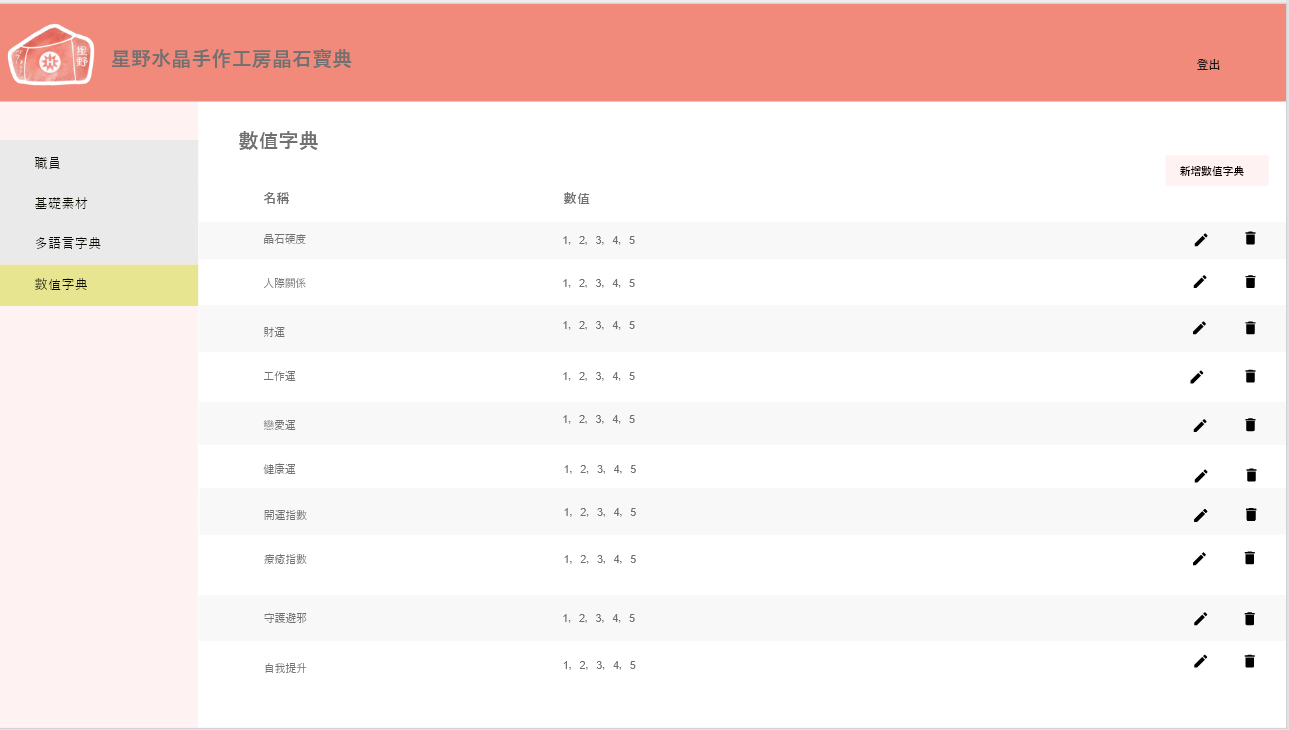The width and height of the screenshot is (1289, 730).
Task: Click 登出 to log out
Action: [1208, 65]
